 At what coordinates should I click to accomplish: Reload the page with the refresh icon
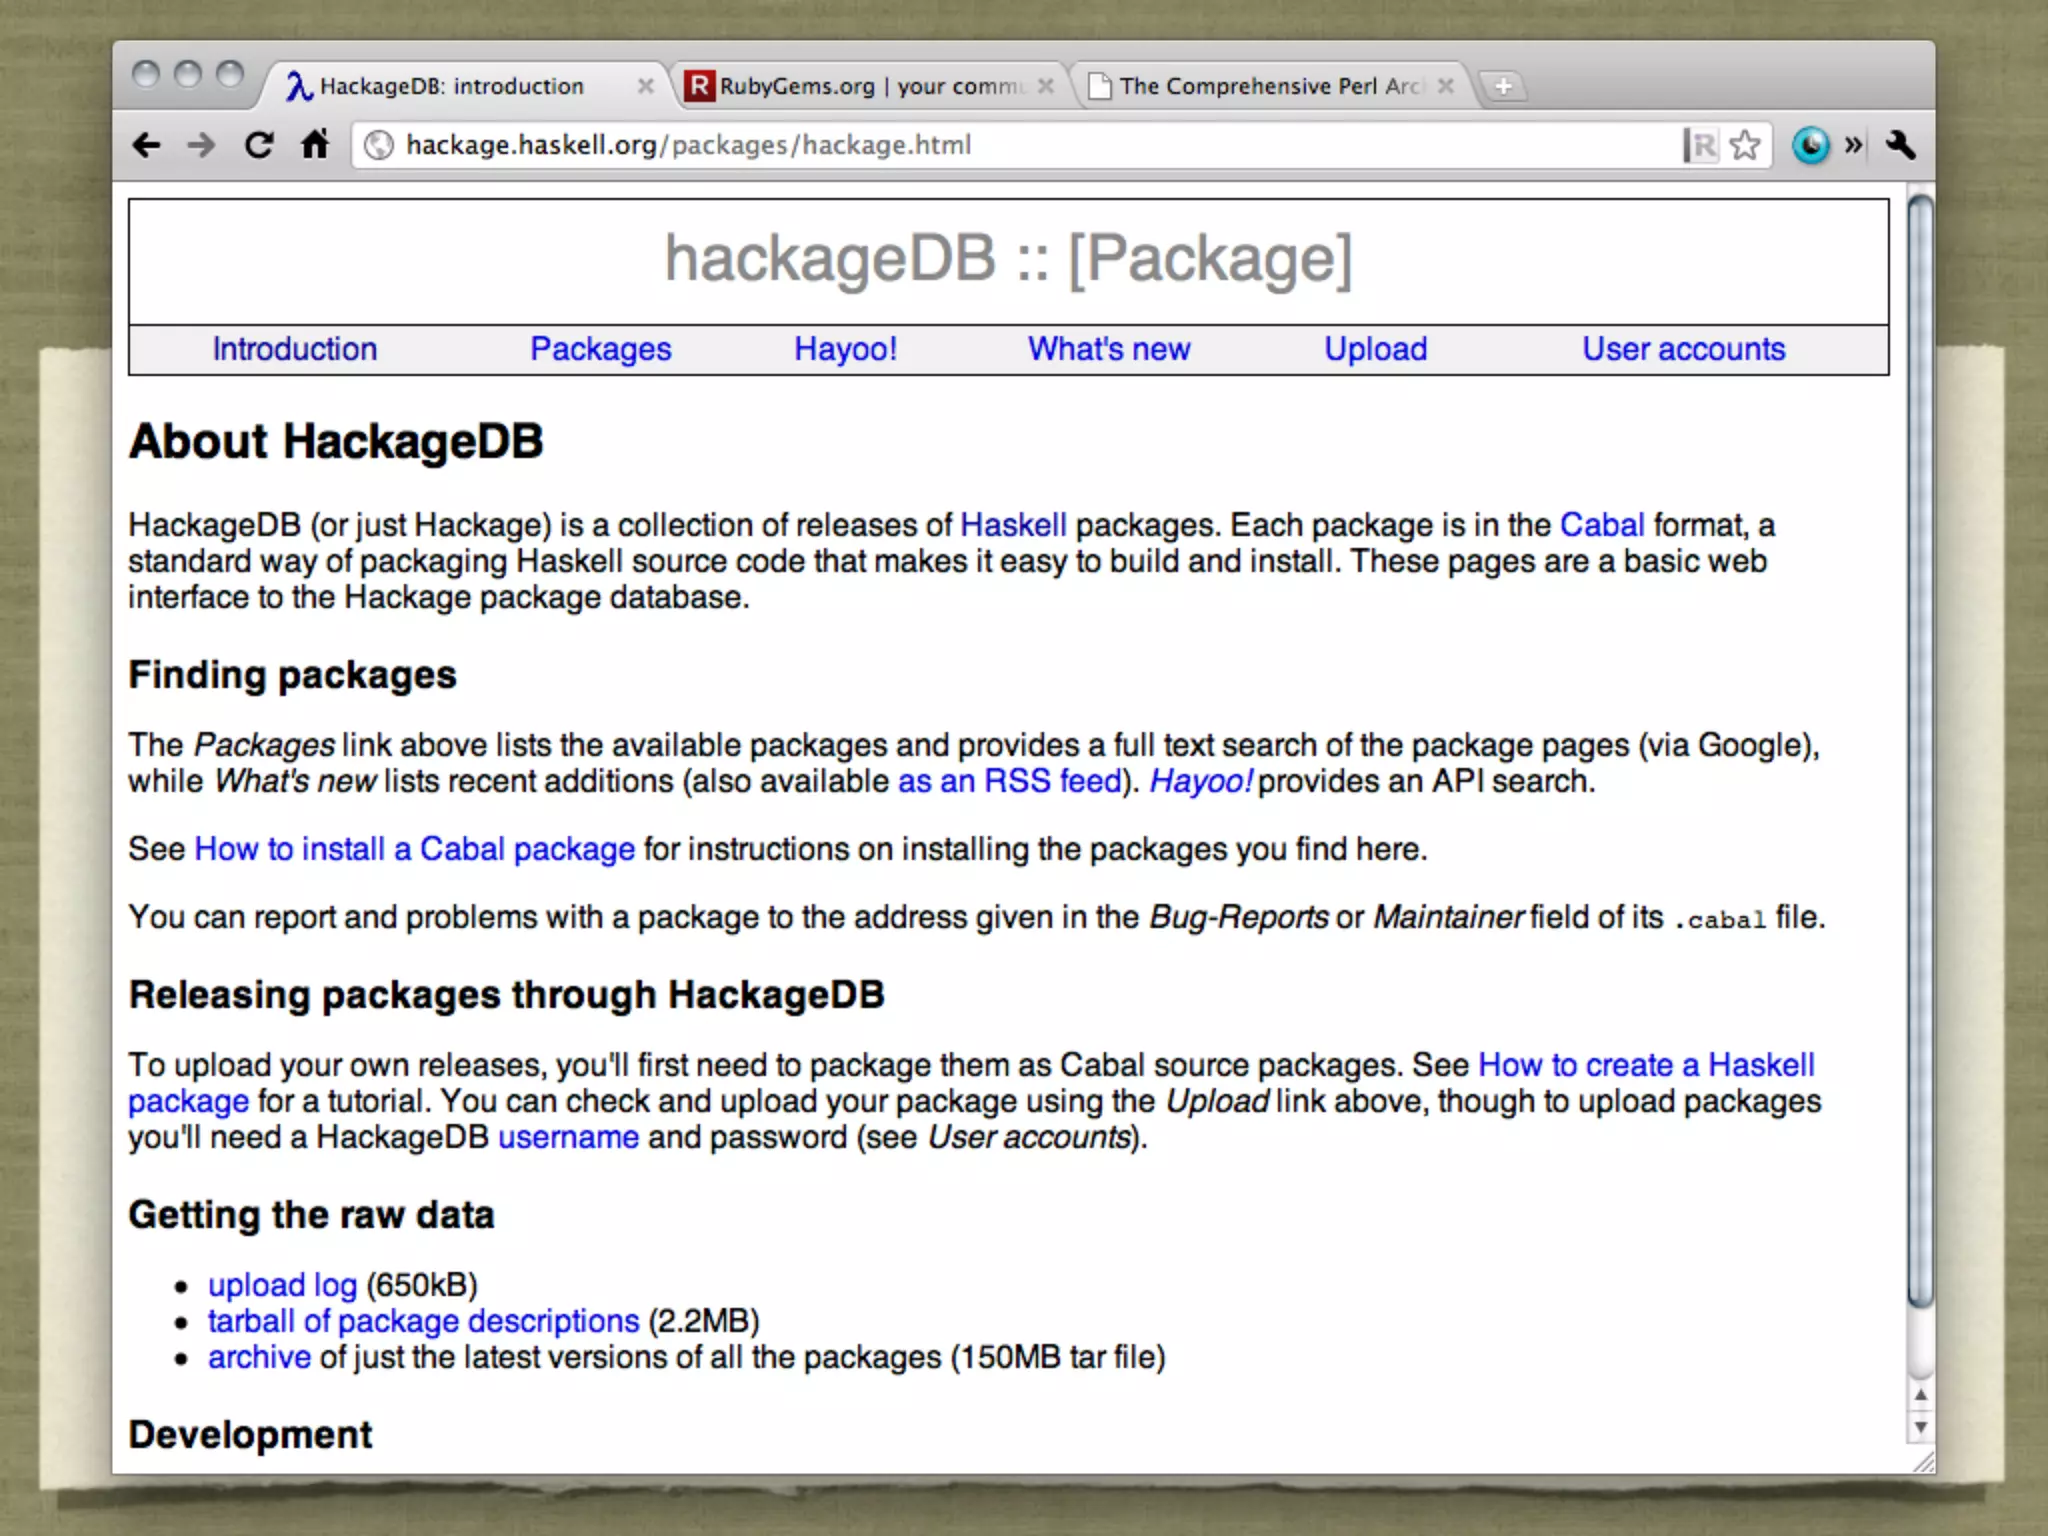[x=259, y=146]
